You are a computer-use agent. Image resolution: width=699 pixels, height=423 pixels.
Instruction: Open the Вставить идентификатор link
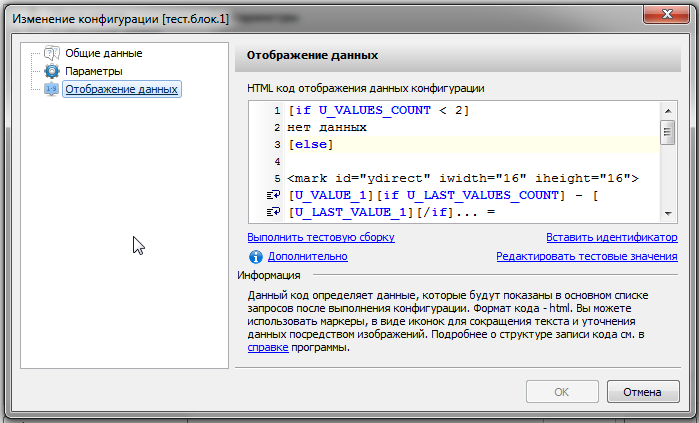pos(611,238)
